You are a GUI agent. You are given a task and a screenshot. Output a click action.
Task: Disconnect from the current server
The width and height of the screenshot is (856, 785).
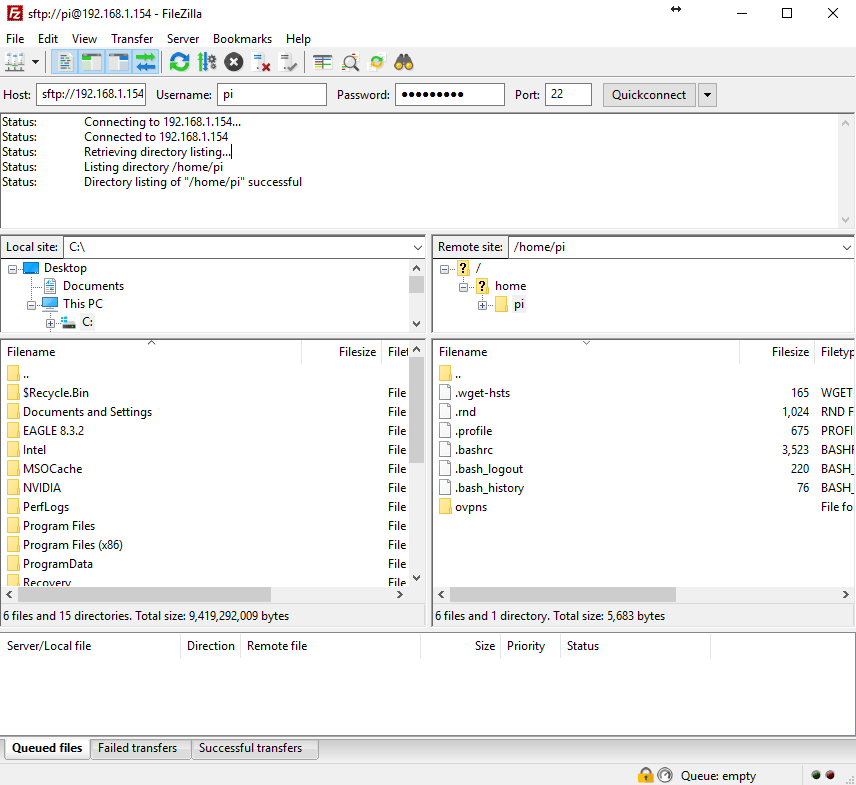pos(261,62)
